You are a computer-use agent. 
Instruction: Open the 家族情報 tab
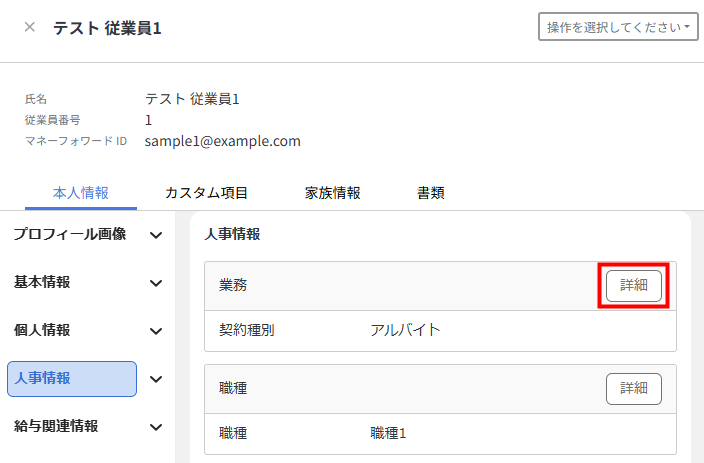(333, 193)
